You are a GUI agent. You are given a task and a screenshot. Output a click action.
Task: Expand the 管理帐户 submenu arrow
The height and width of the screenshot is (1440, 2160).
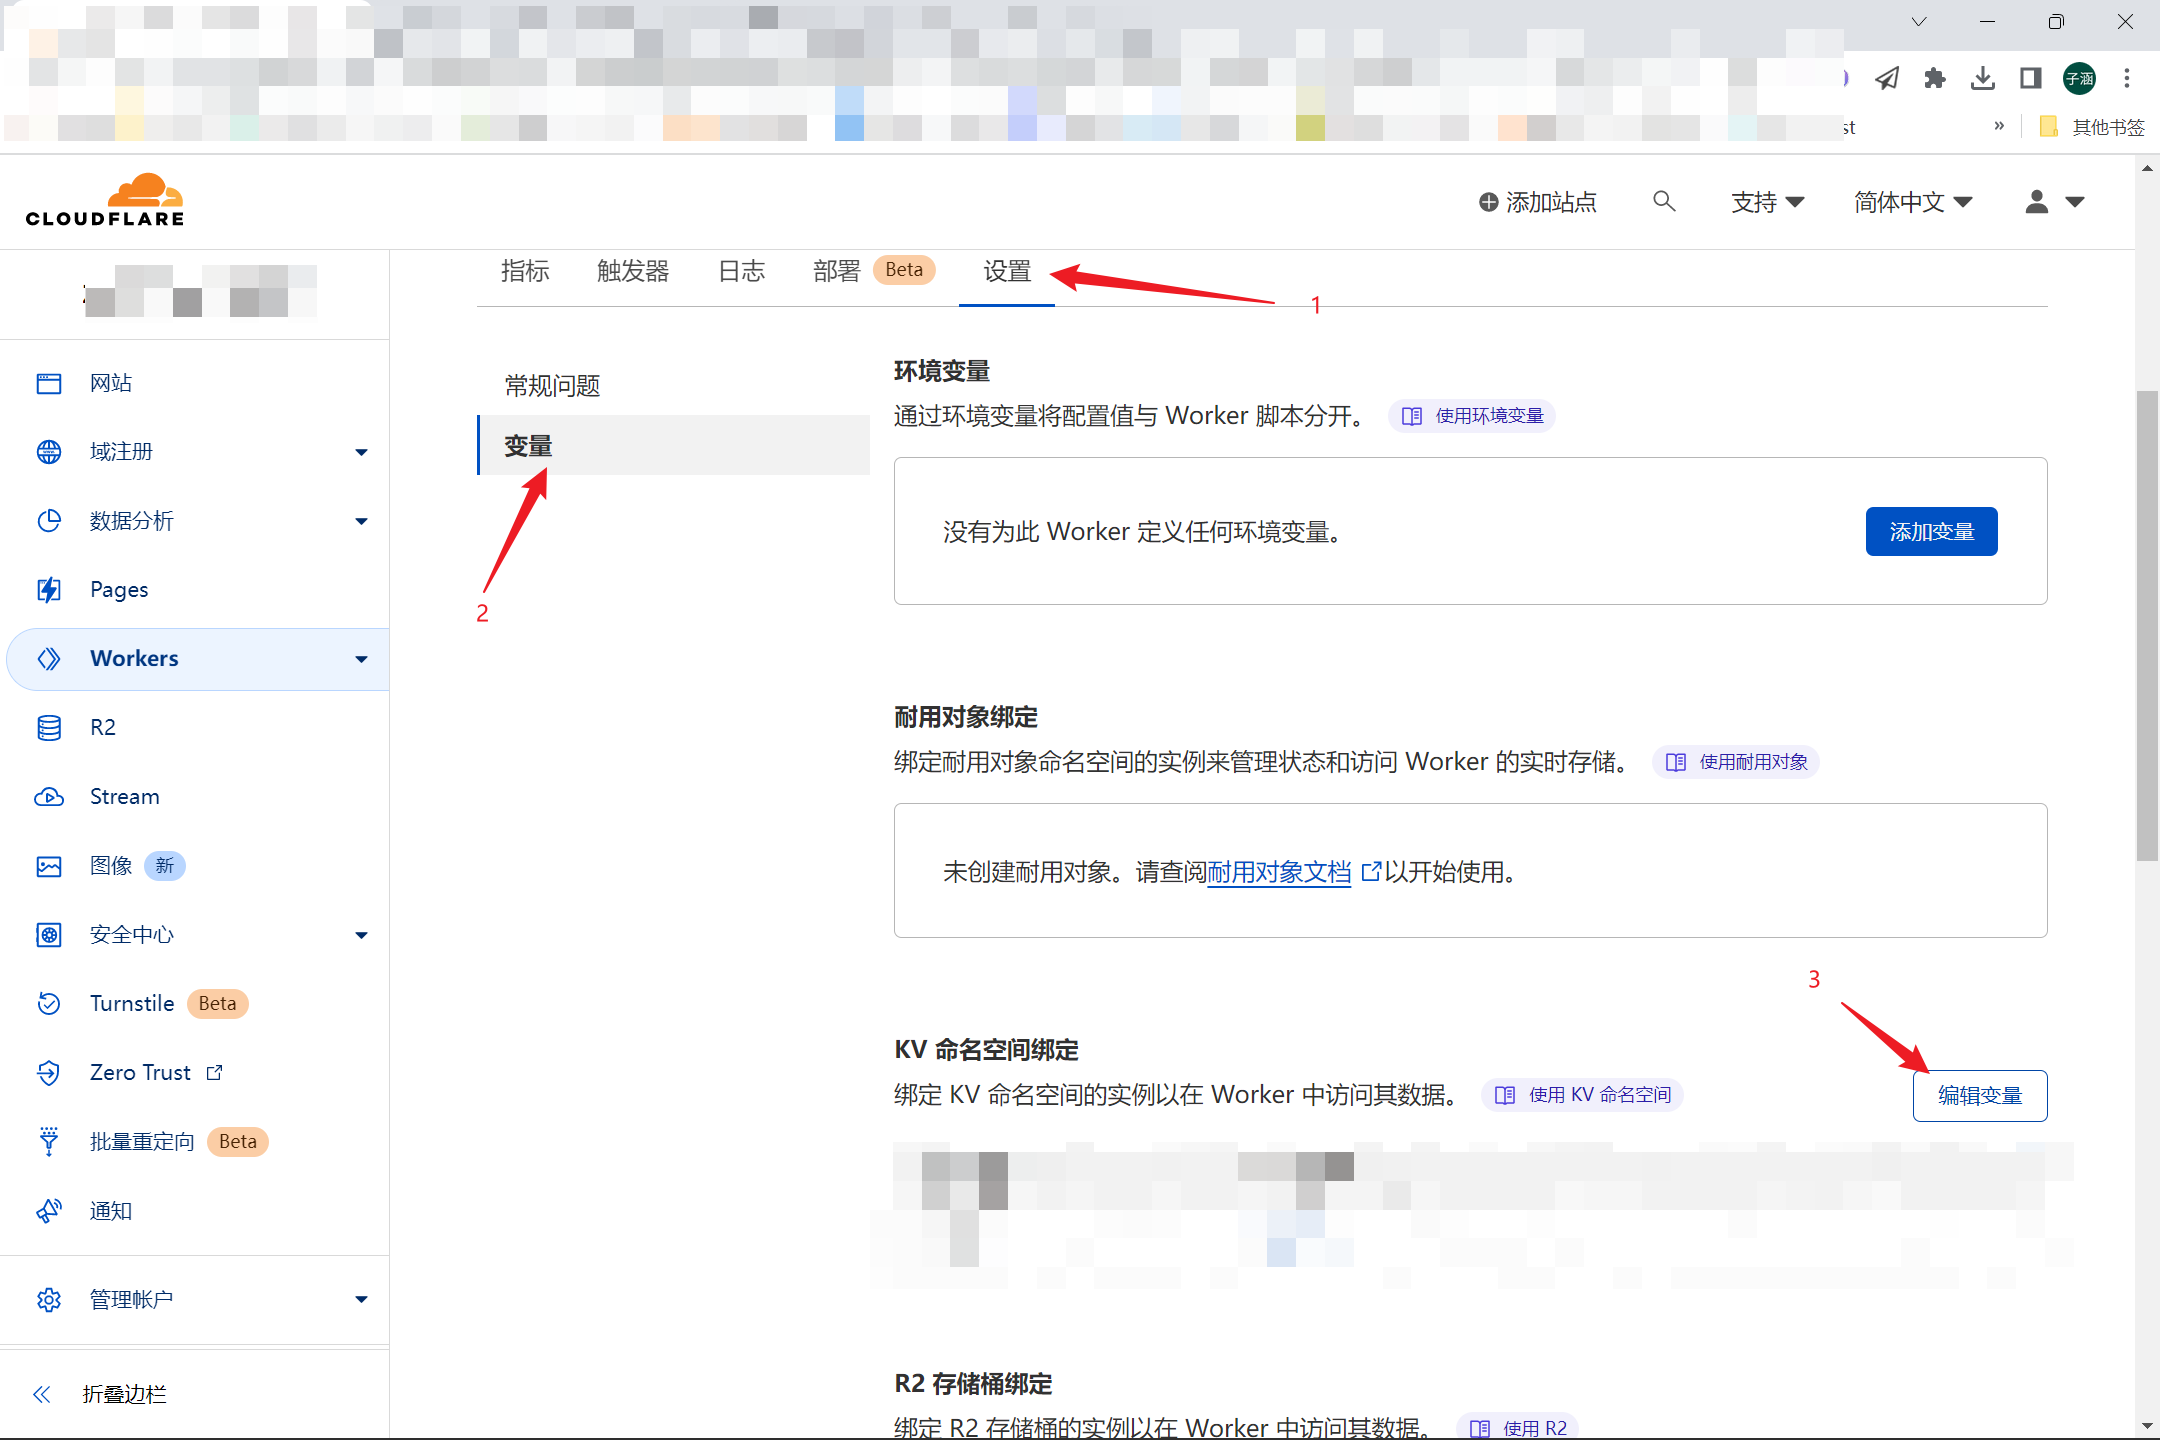coord(361,1300)
